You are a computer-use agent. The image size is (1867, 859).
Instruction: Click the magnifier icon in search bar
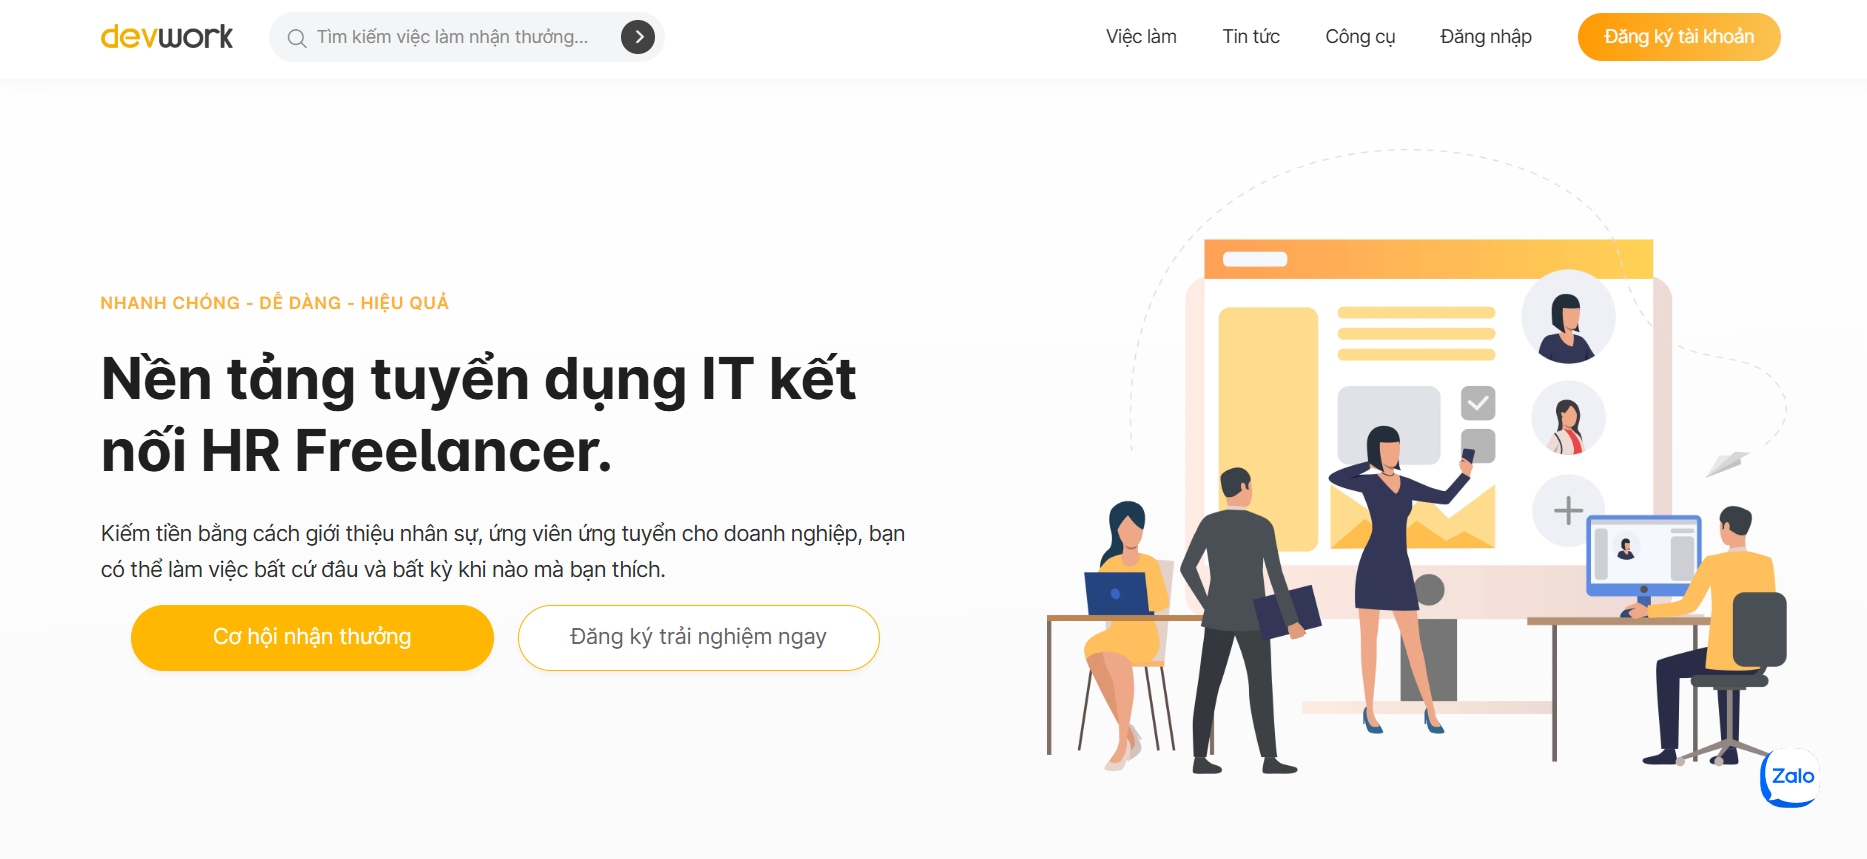click(x=296, y=38)
